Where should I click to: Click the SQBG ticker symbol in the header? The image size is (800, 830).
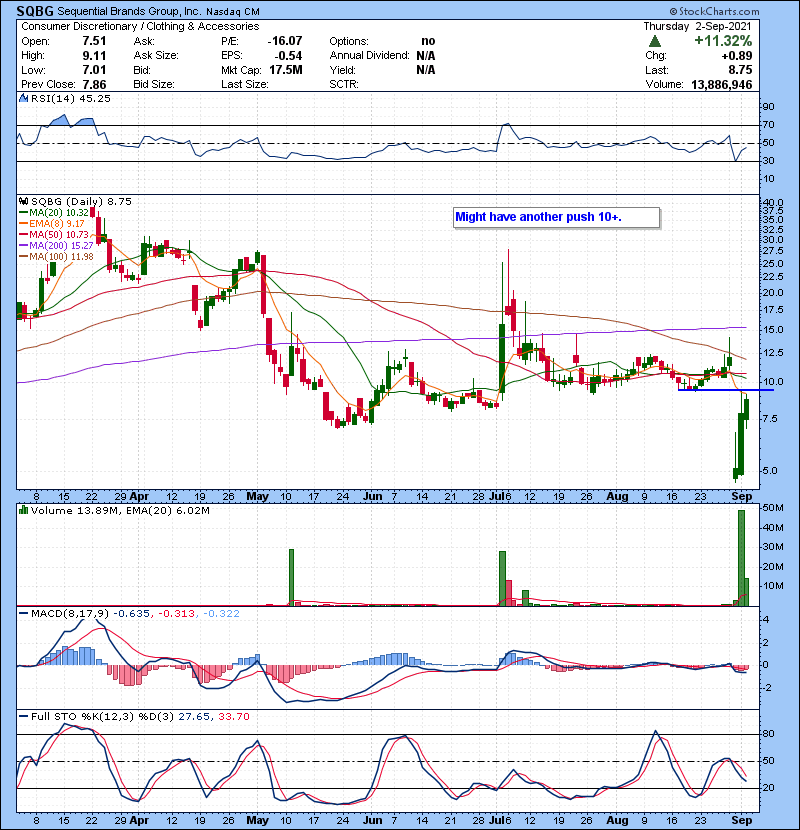pyautogui.click(x=35, y=11)
